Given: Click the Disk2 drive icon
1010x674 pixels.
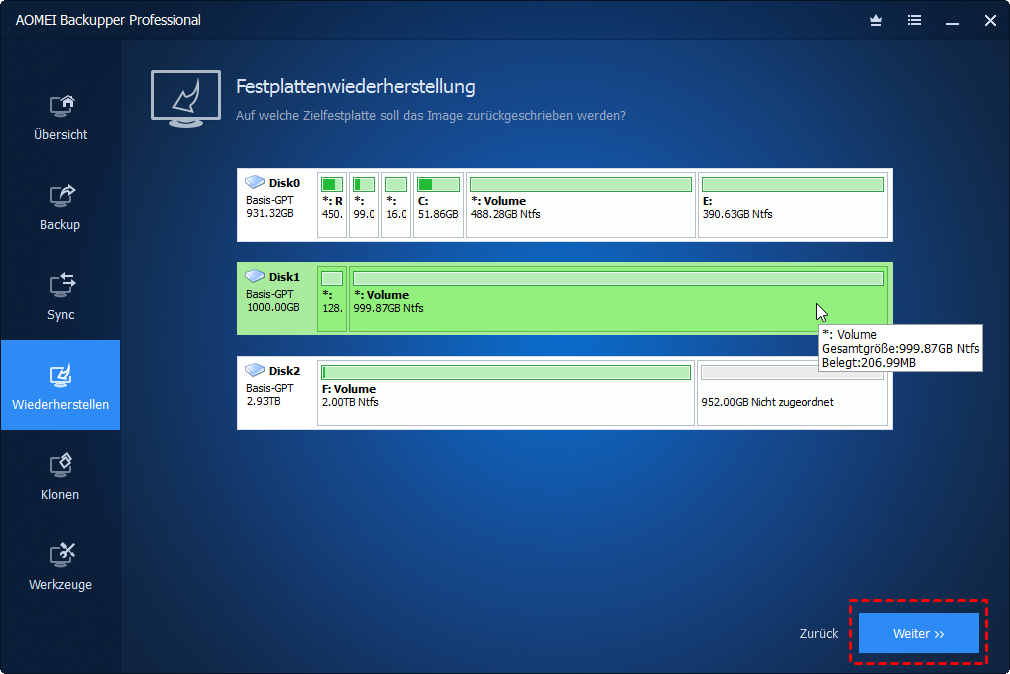Looking at the screenshot, I should click(x=255, y=370).
